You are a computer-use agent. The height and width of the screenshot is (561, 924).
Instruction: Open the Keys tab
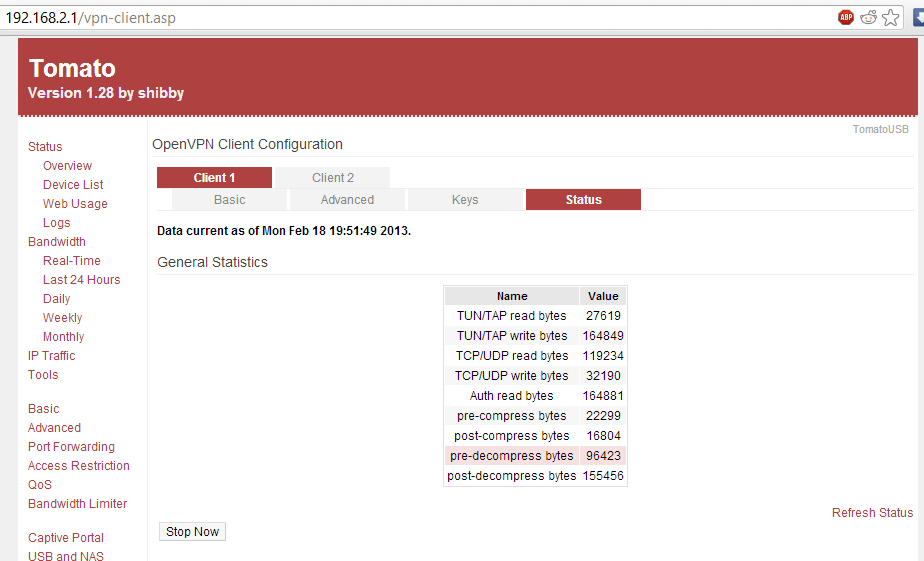click(x=465, y=200)
